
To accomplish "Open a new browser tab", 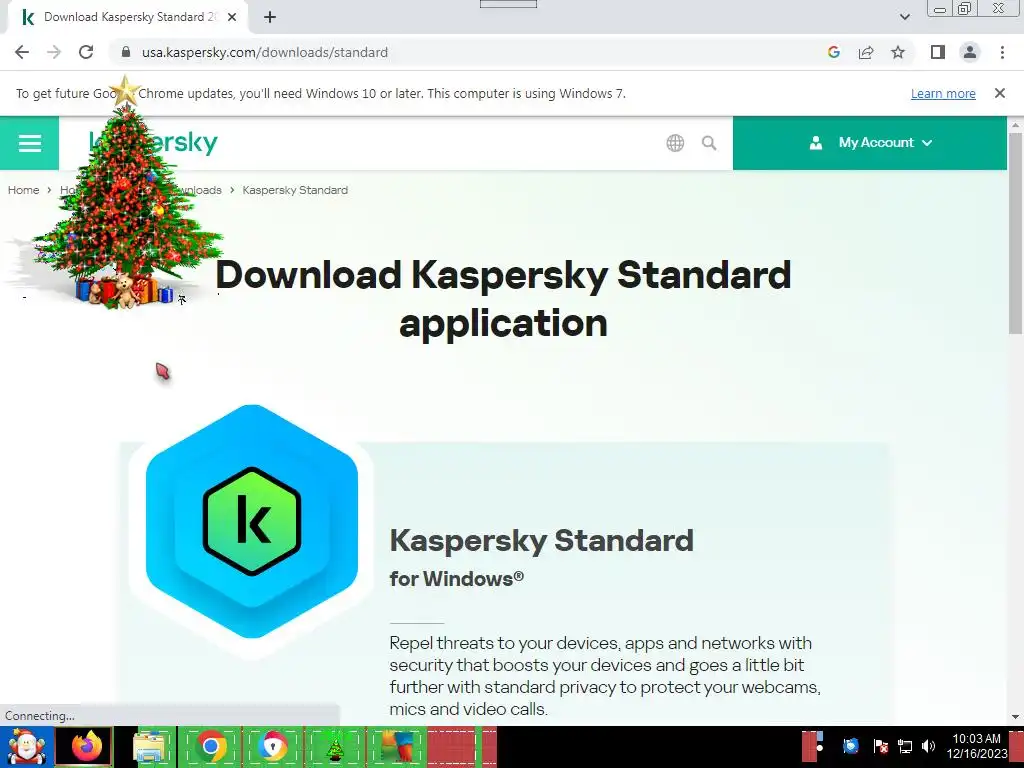I will 270,18.
